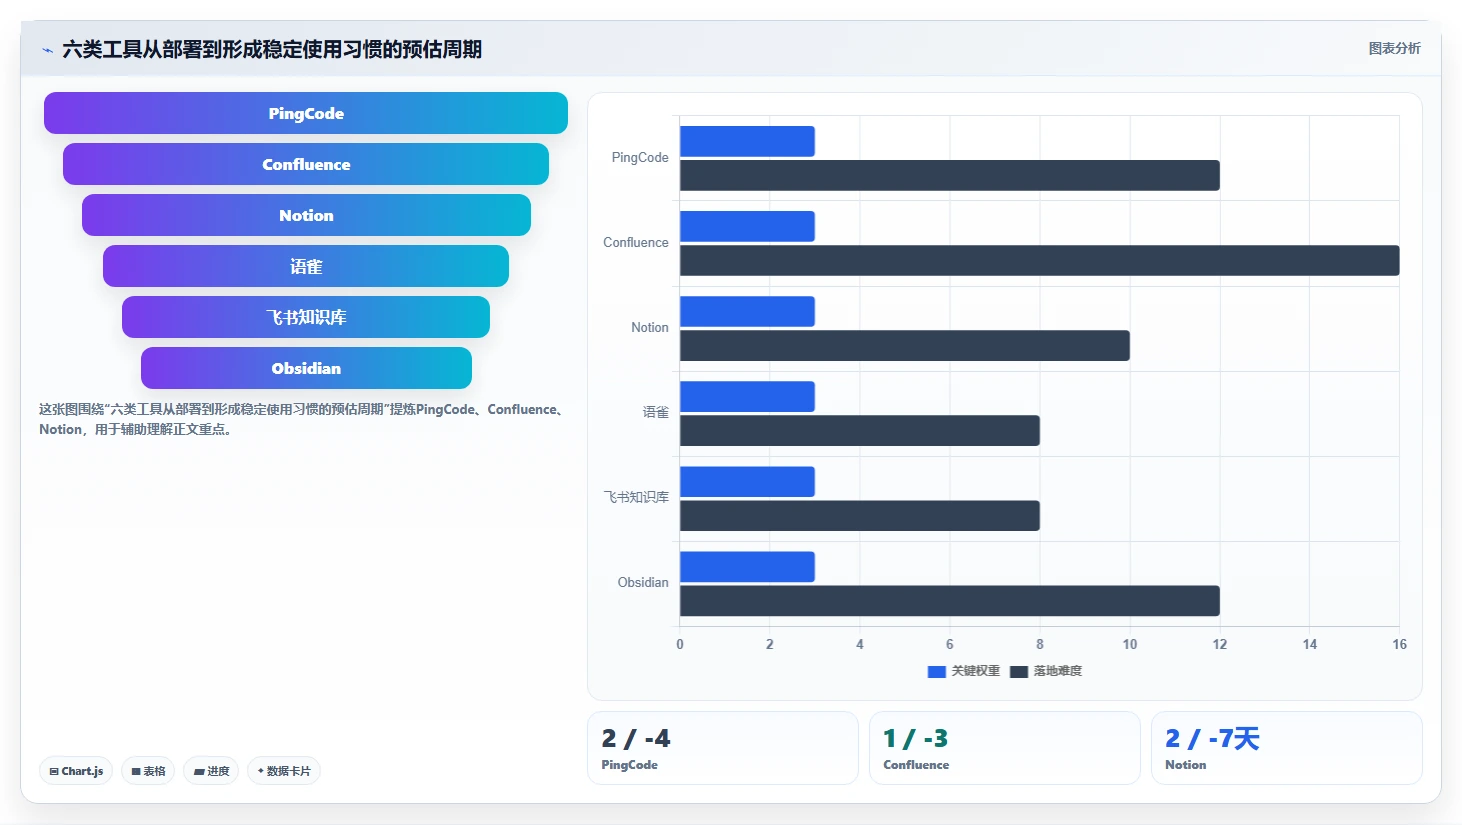Click the 数据卡片 tag chip
This screenshot has height=825, width=1462.
click(x=284, y=771)
